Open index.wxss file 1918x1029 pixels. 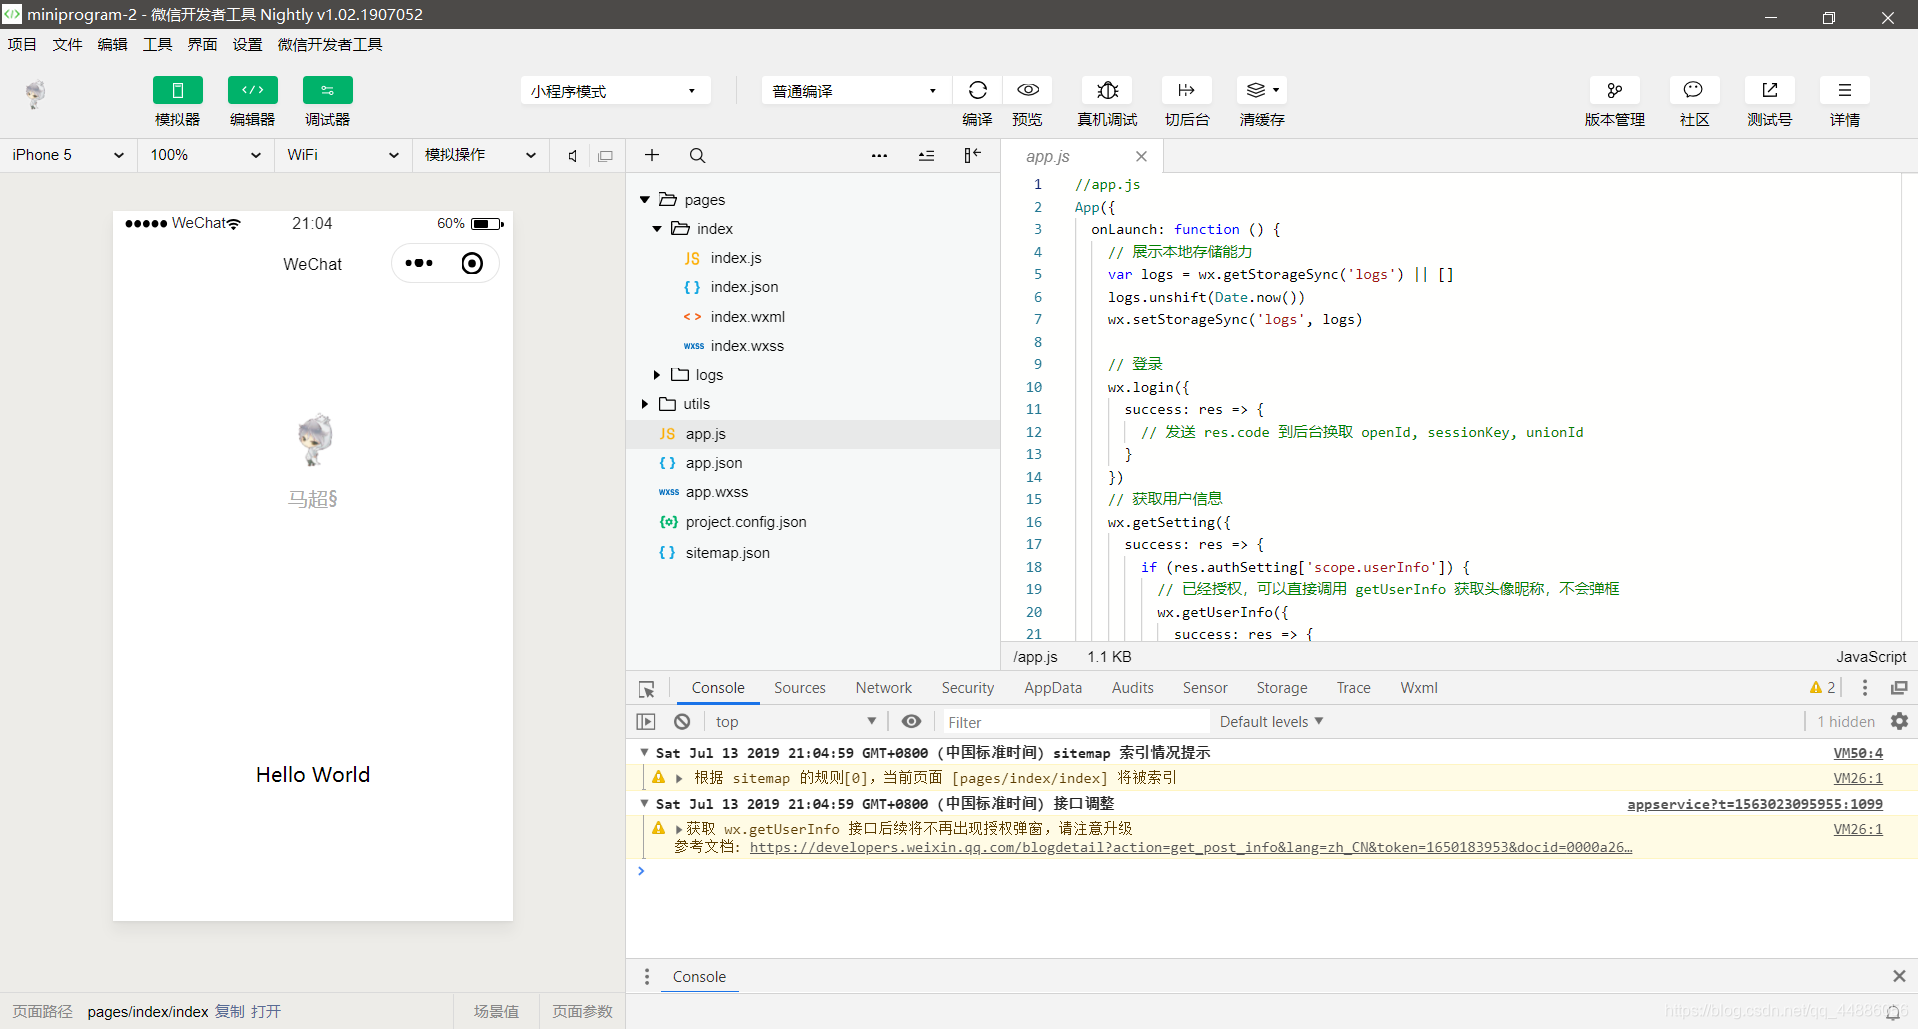click(747, 346)
